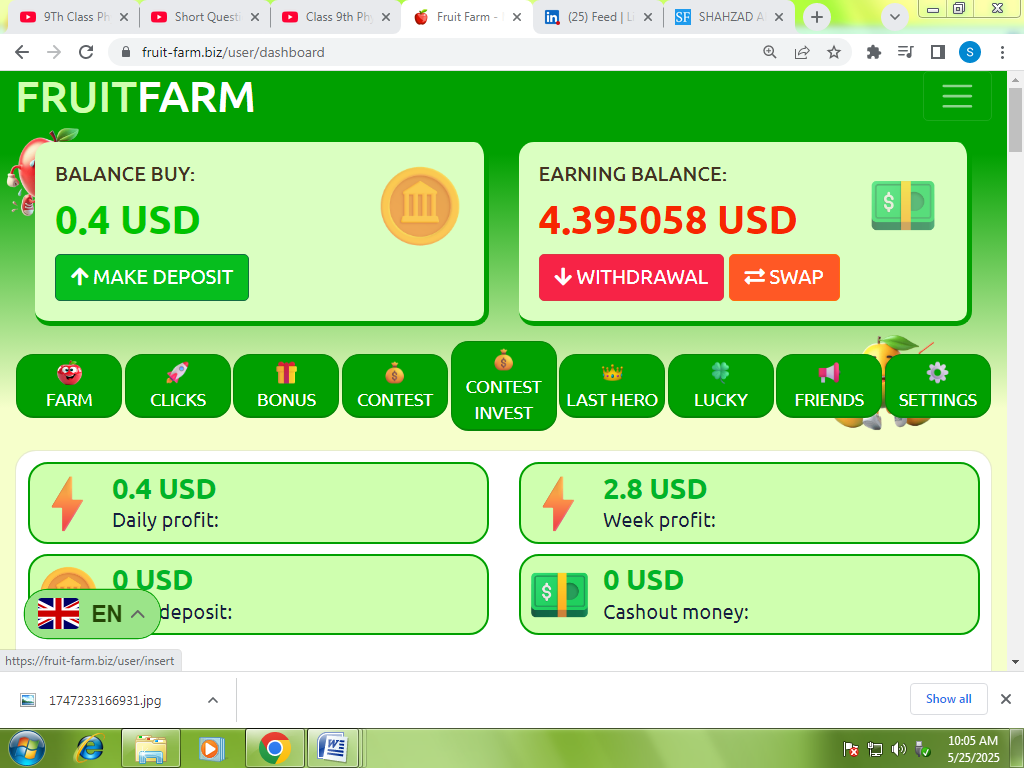The image size is (1024, 768).
Task: Switch to the Short Questi YouTube tab
Action: pyautogui.click(x=203, y=17)
